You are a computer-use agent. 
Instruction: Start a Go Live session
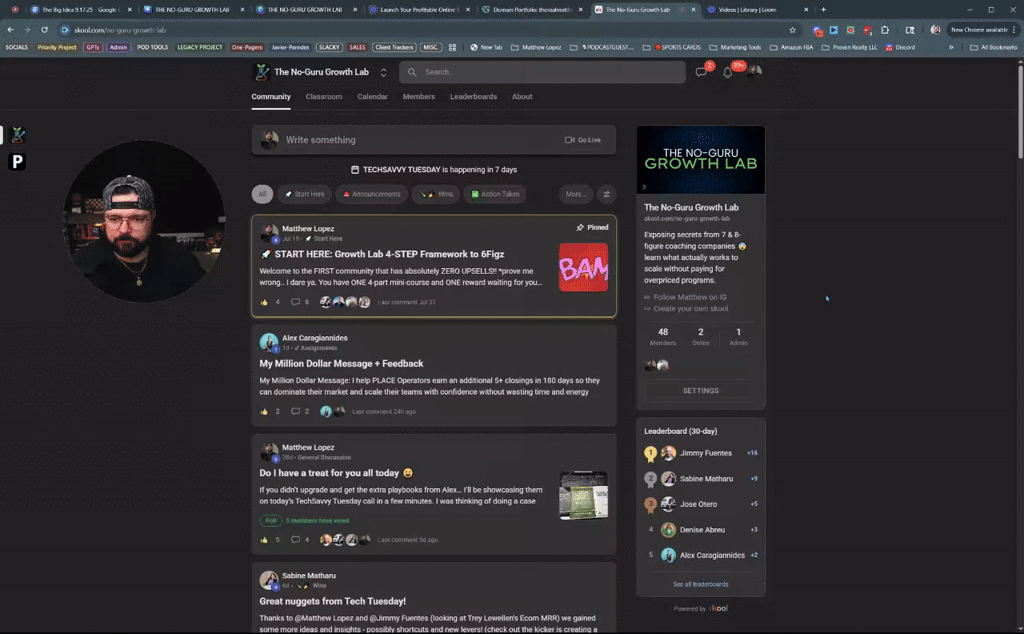point(583,140)
